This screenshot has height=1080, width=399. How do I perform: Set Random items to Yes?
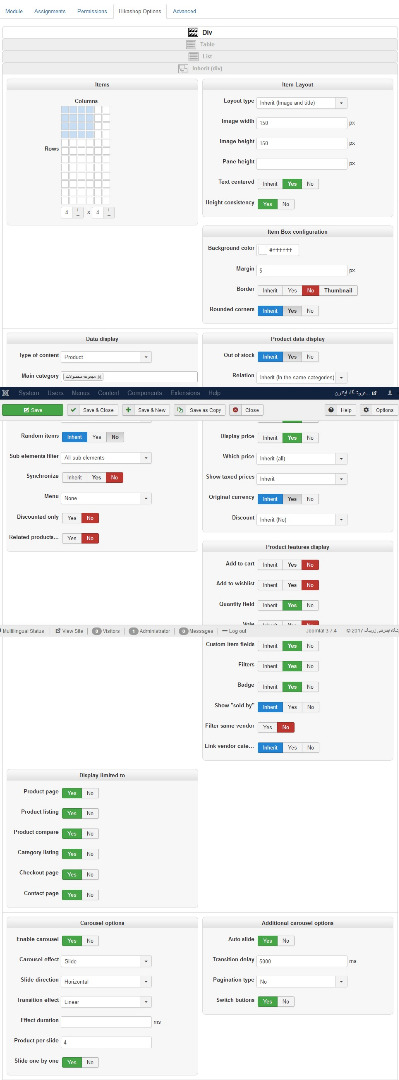point(96,437)
